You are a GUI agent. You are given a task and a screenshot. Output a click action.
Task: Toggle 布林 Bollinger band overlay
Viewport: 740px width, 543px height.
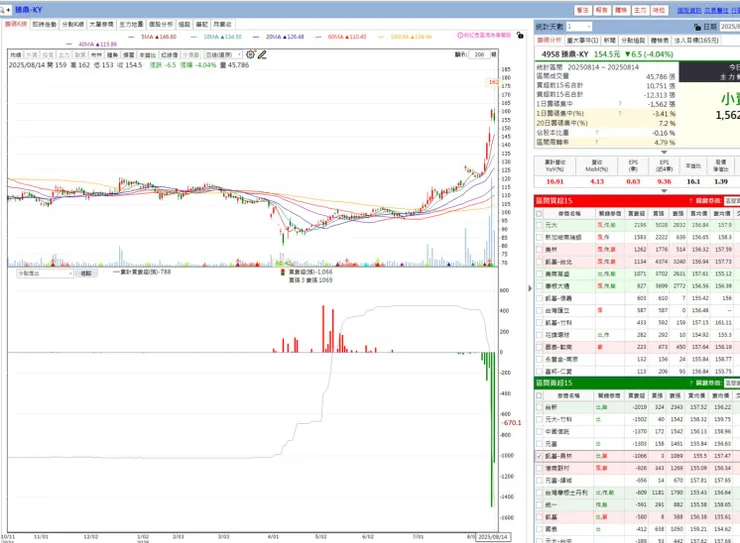[96, 55]
